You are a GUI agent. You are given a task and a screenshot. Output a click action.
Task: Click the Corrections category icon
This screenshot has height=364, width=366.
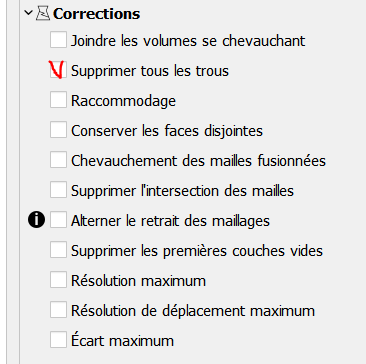click(x=43, y=14)
